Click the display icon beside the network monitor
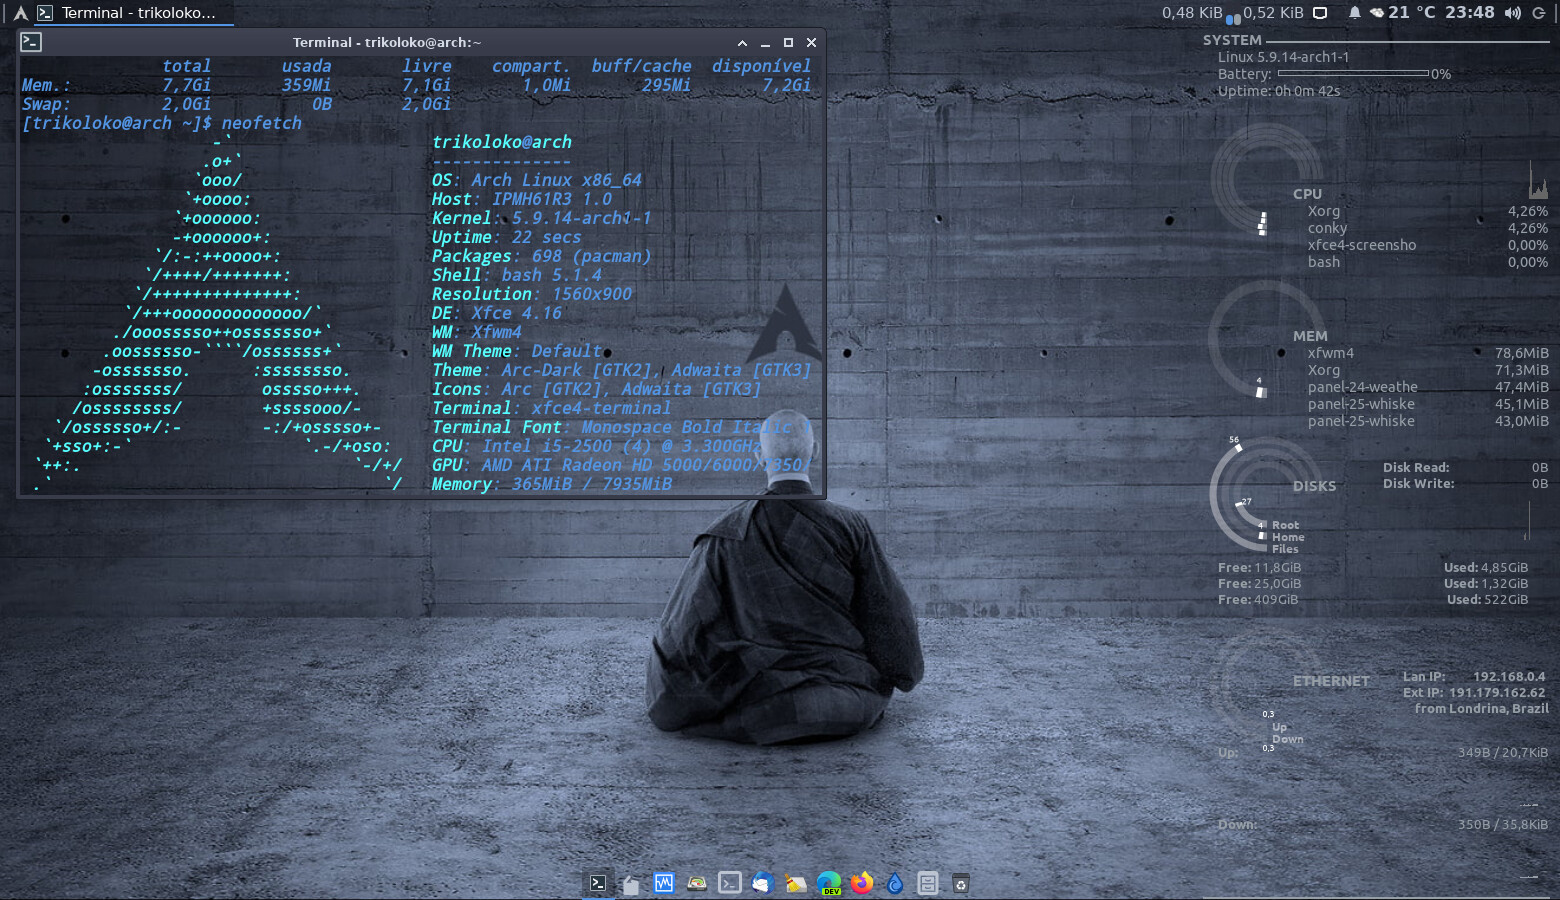Image resolution: width=1560 pixels, height=900 pixels. (1320, 13)
